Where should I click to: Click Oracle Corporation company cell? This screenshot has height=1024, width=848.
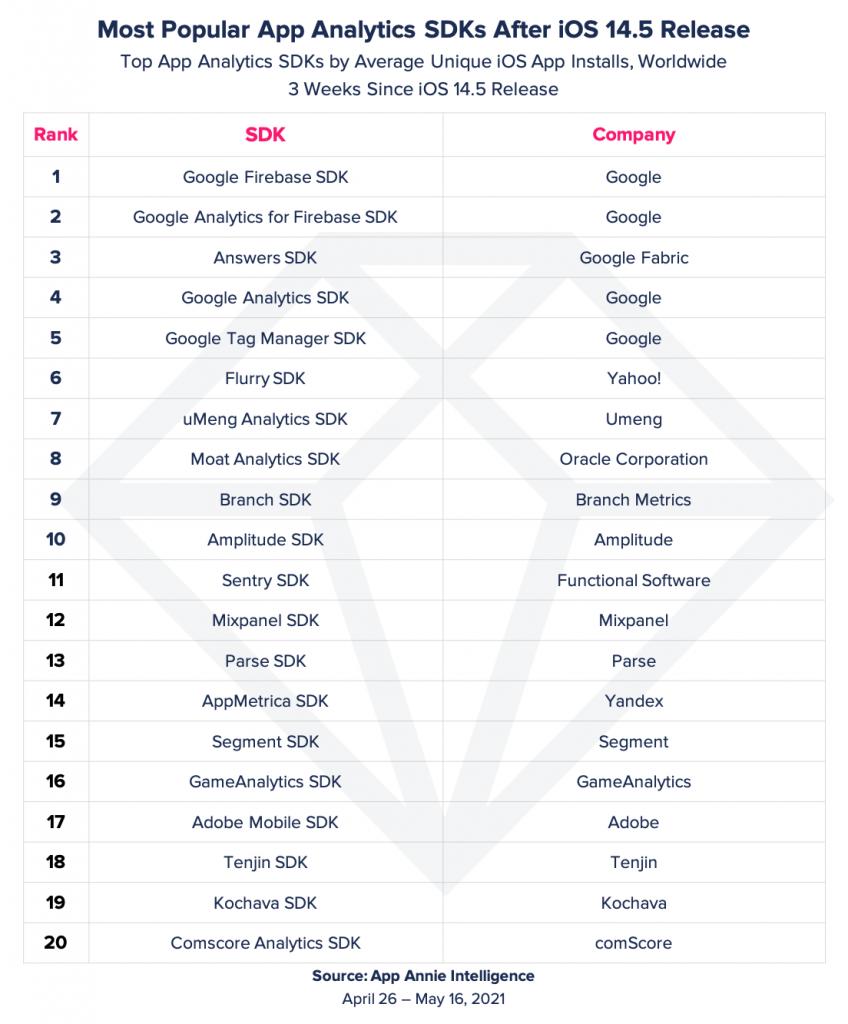tap(634, 459)
